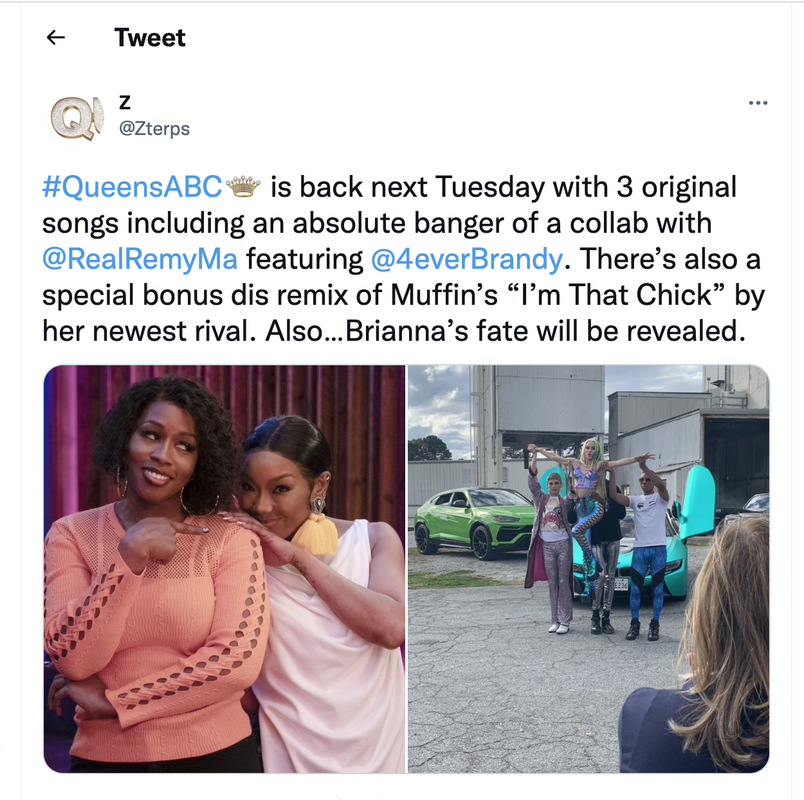Open the #QueensABC hashtag link
The height and width of the screenshot is (800, 804).
click(132, 187)
